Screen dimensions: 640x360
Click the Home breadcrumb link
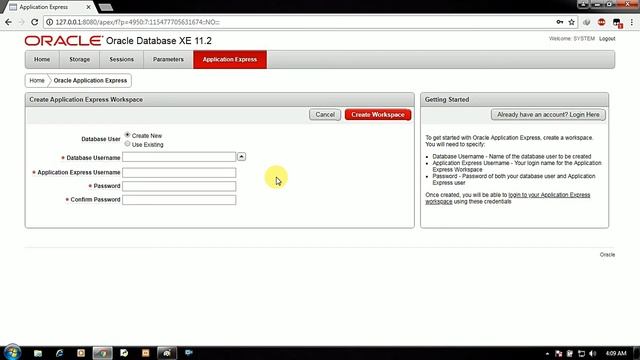[37, 80]
